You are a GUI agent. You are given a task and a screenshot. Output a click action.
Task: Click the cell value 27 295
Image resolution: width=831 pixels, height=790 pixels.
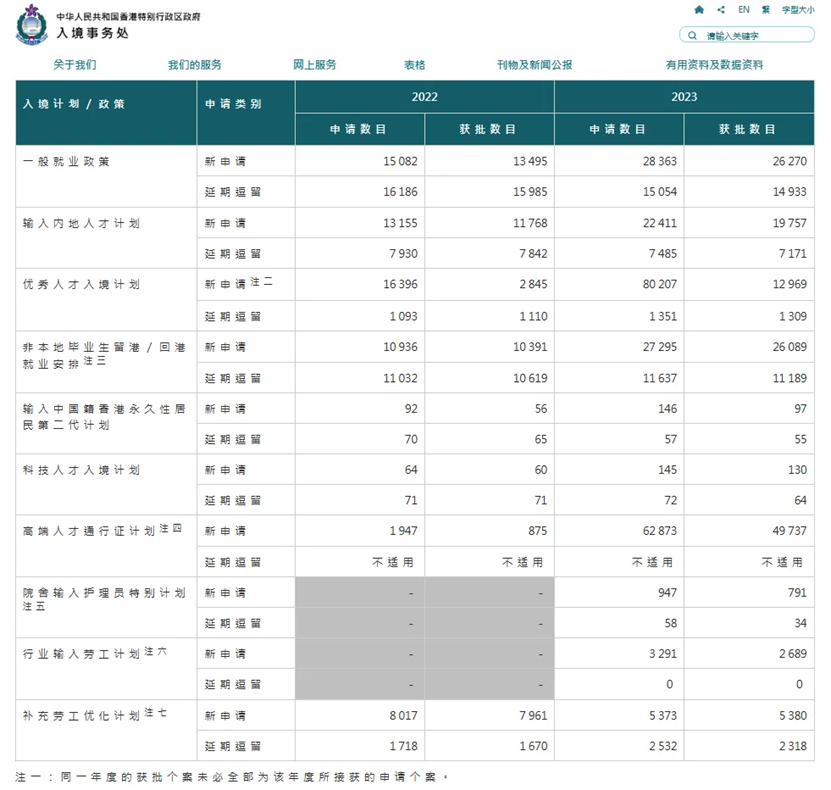660,347
